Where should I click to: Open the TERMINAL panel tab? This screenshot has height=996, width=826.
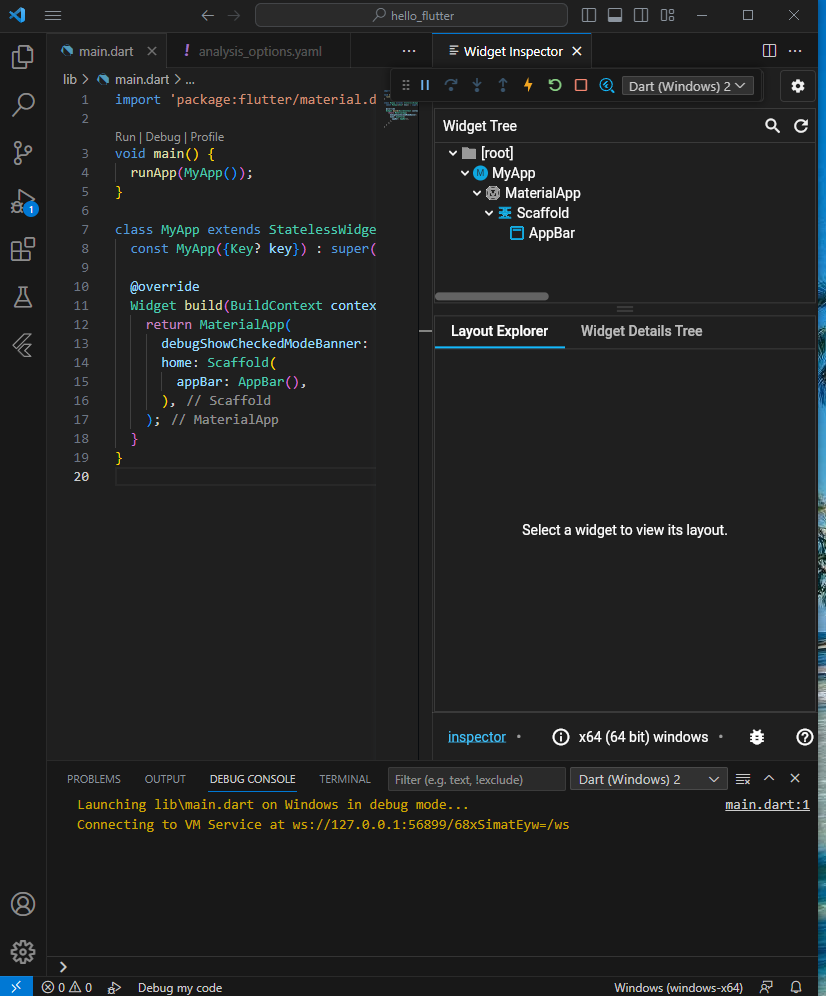tap(345, 779)
